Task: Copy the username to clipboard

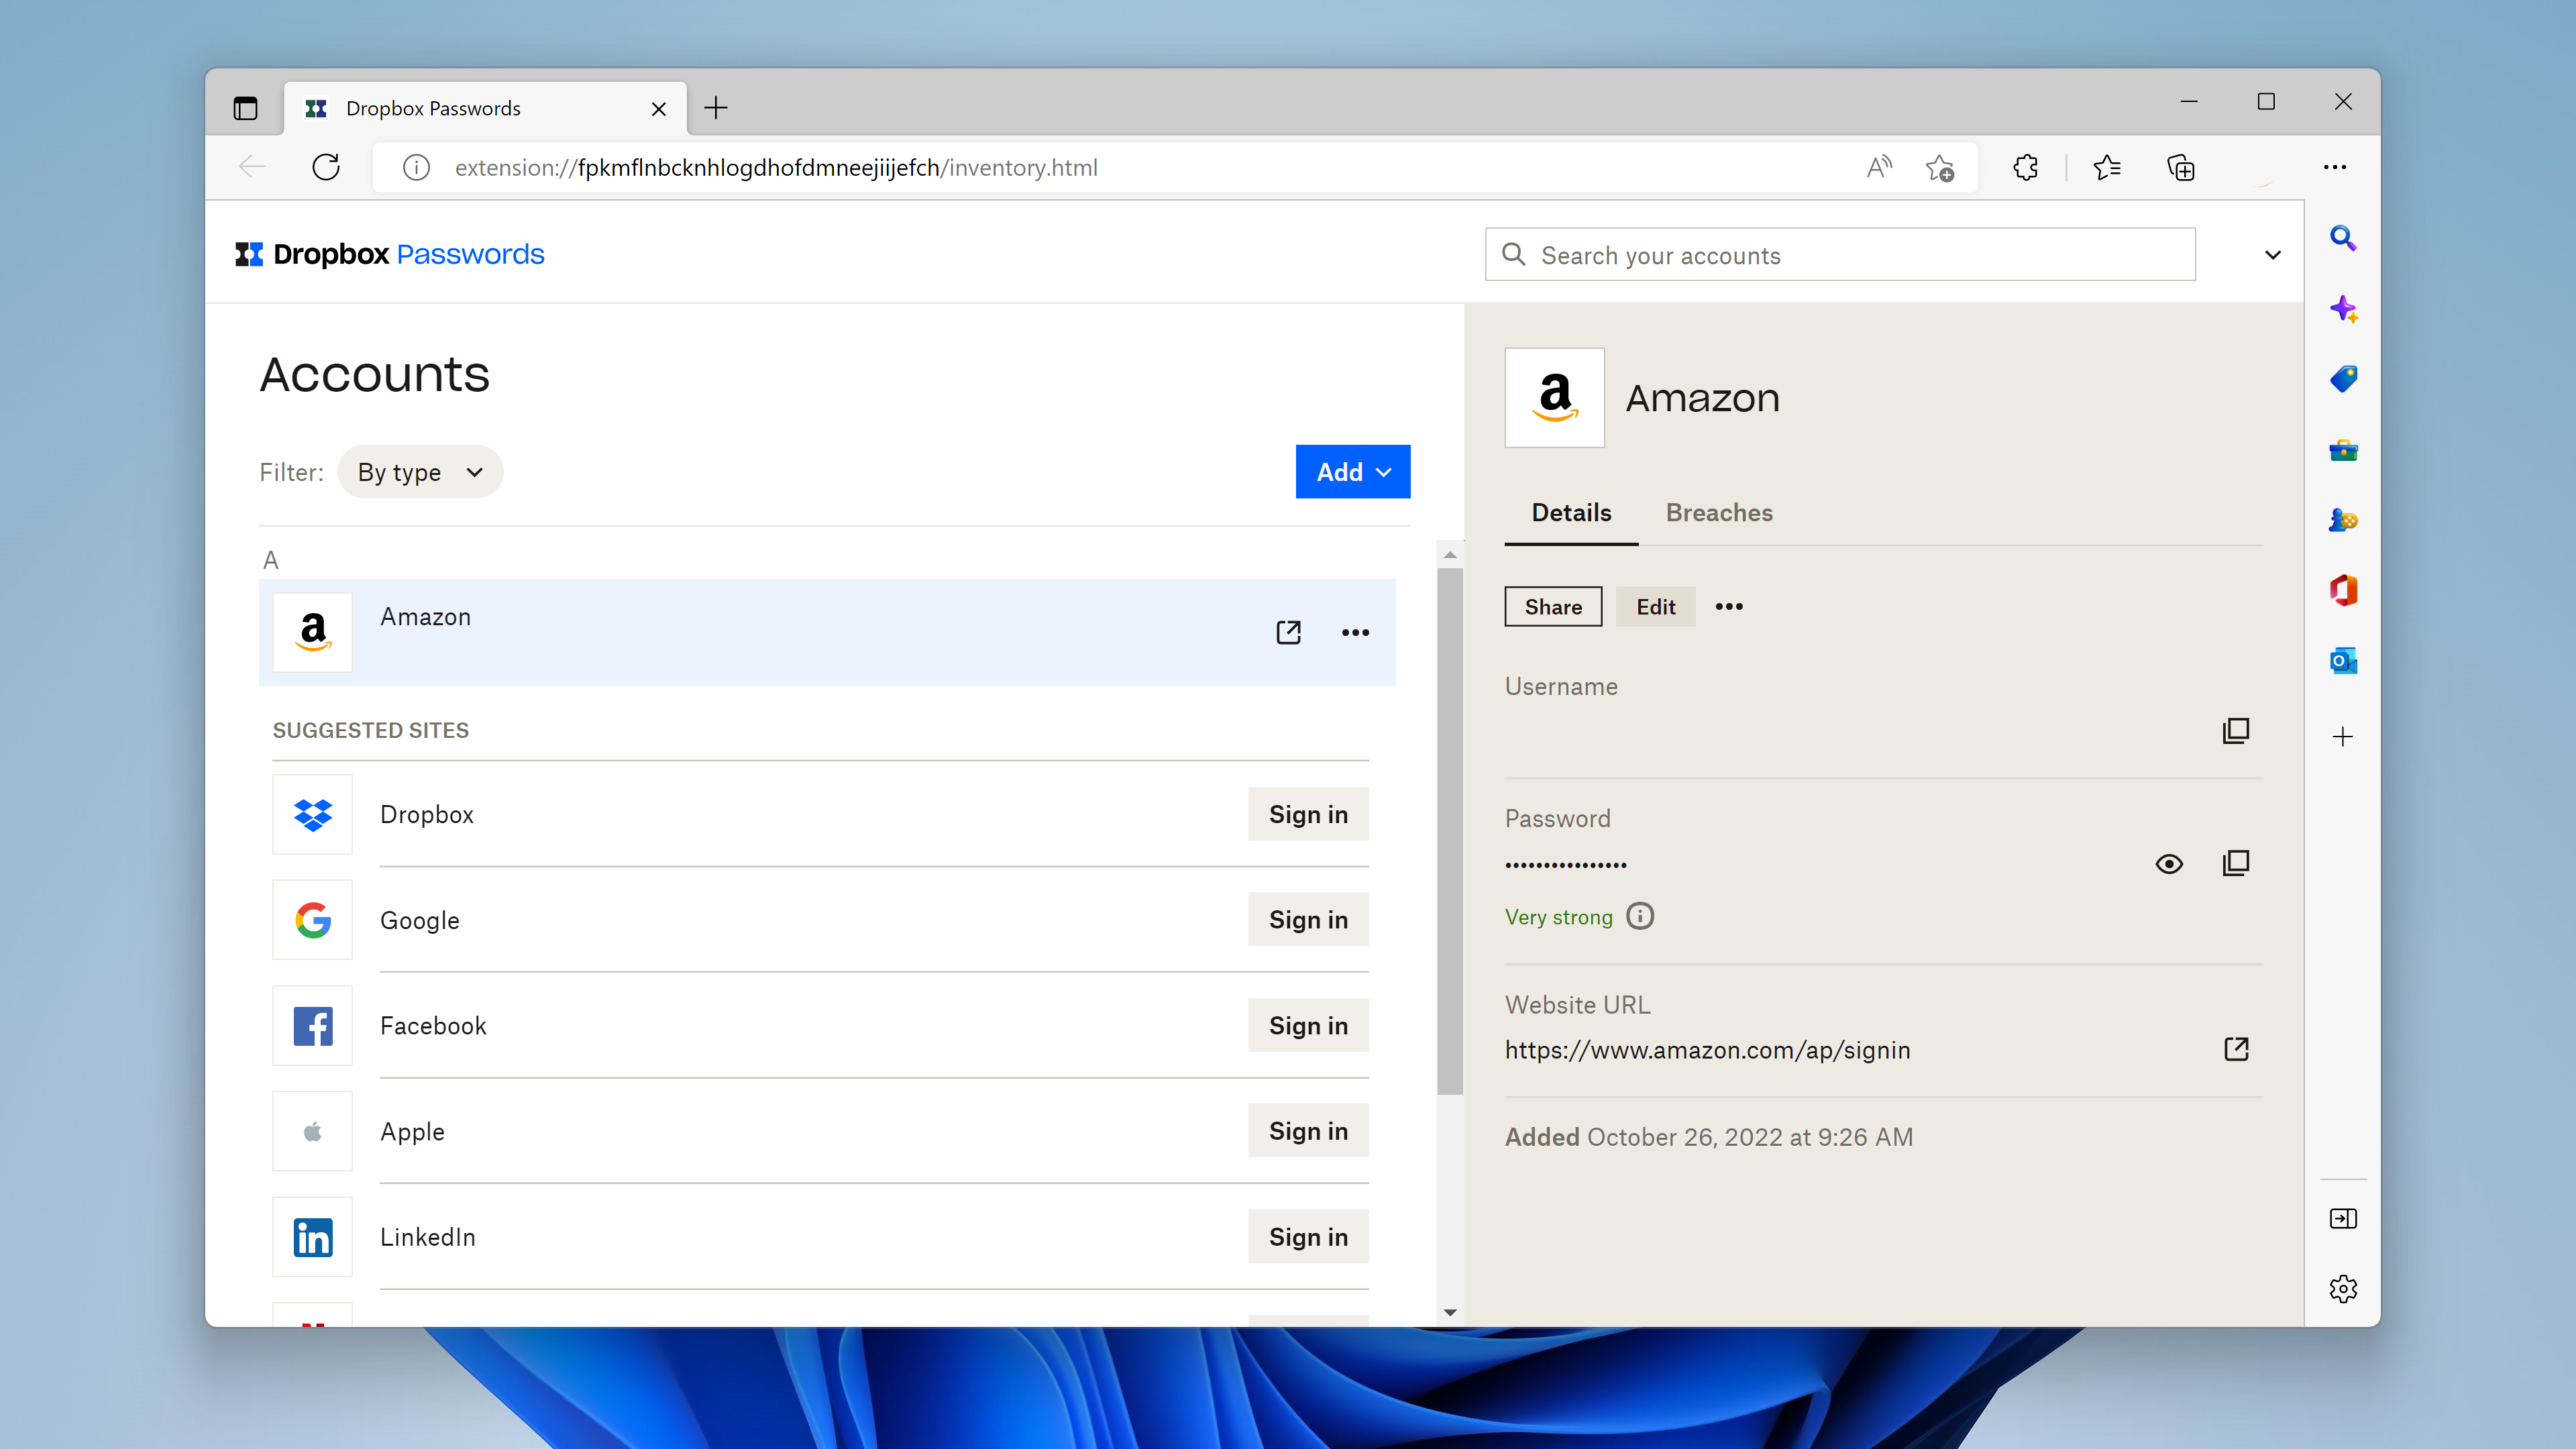Action: [x=2235, y=731]
